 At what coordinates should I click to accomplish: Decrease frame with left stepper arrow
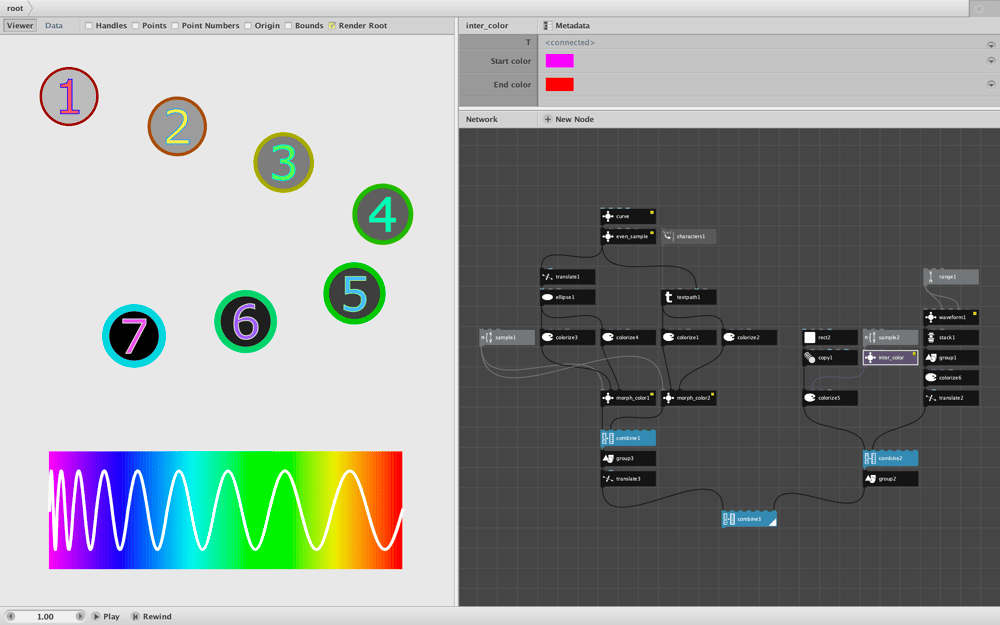10,617
